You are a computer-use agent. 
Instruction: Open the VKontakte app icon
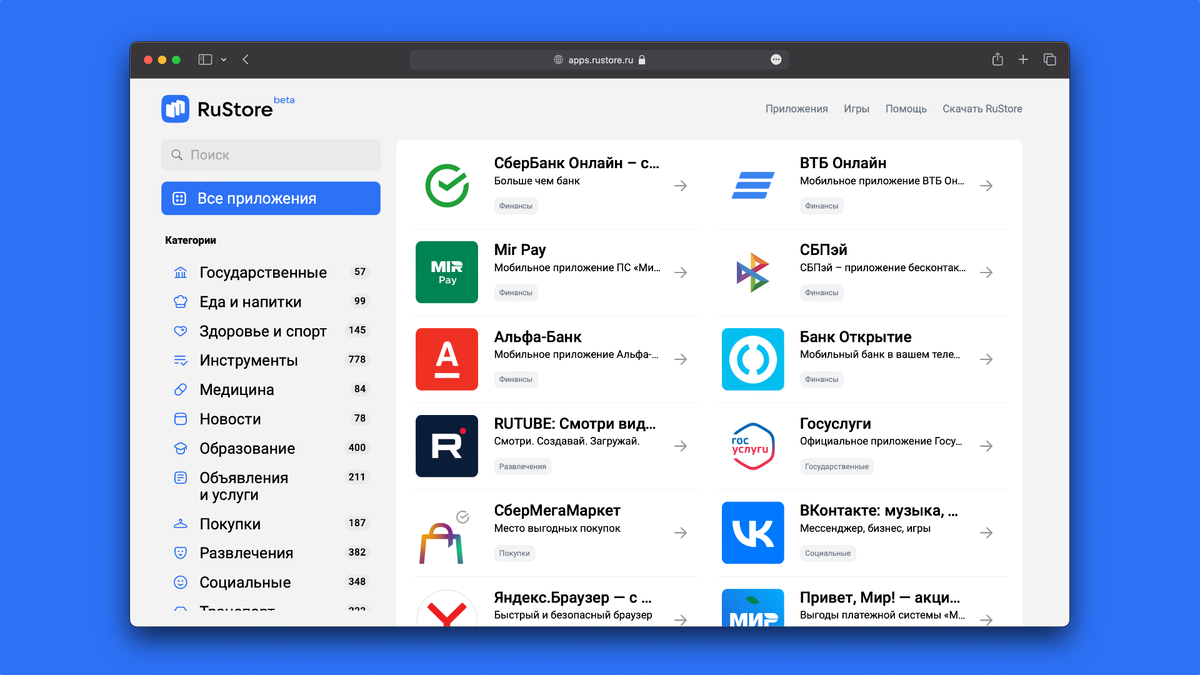click(x=753, y=533)
